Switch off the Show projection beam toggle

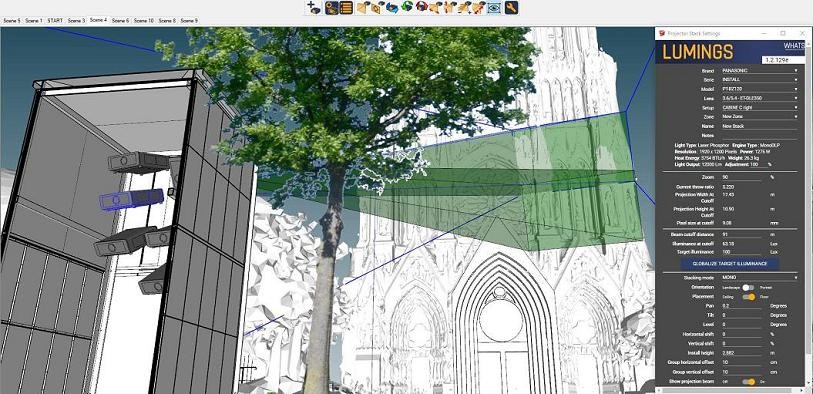(x=748, y=382)
